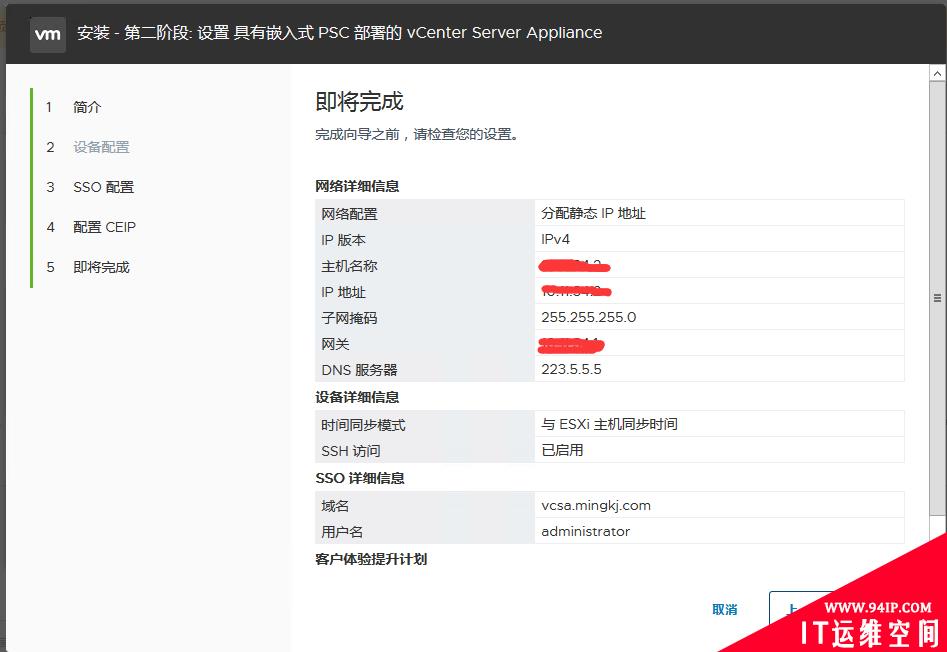The width and height of the screenshot is (947, 652).
Task: Select step 5 即将完成
Action: [101, 267]
